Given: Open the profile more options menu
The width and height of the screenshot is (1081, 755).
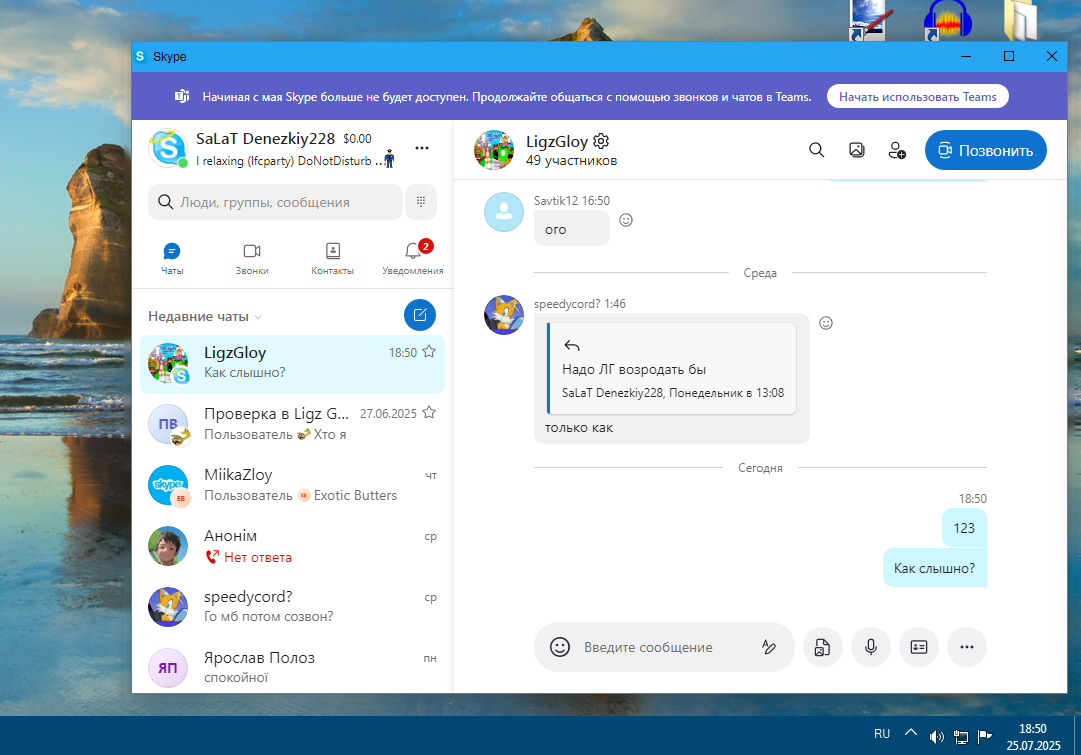Looking at the screenshot, I should 422,148.
